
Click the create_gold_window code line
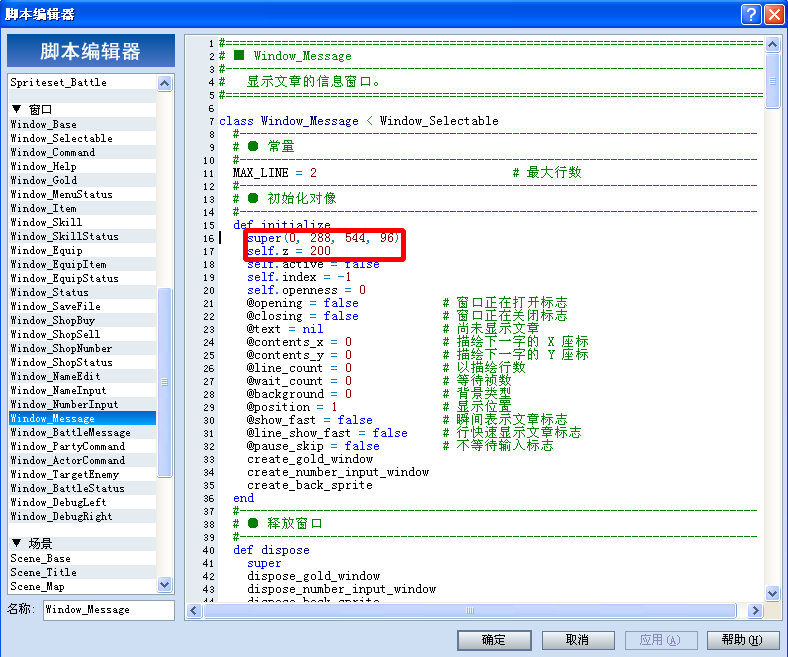coord(310,459)
